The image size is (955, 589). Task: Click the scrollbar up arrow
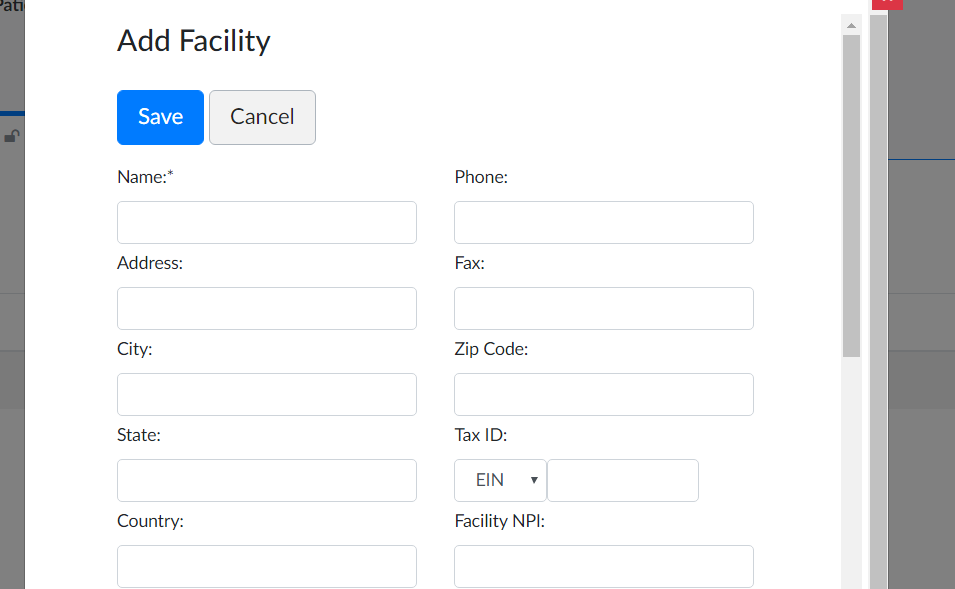851,24
